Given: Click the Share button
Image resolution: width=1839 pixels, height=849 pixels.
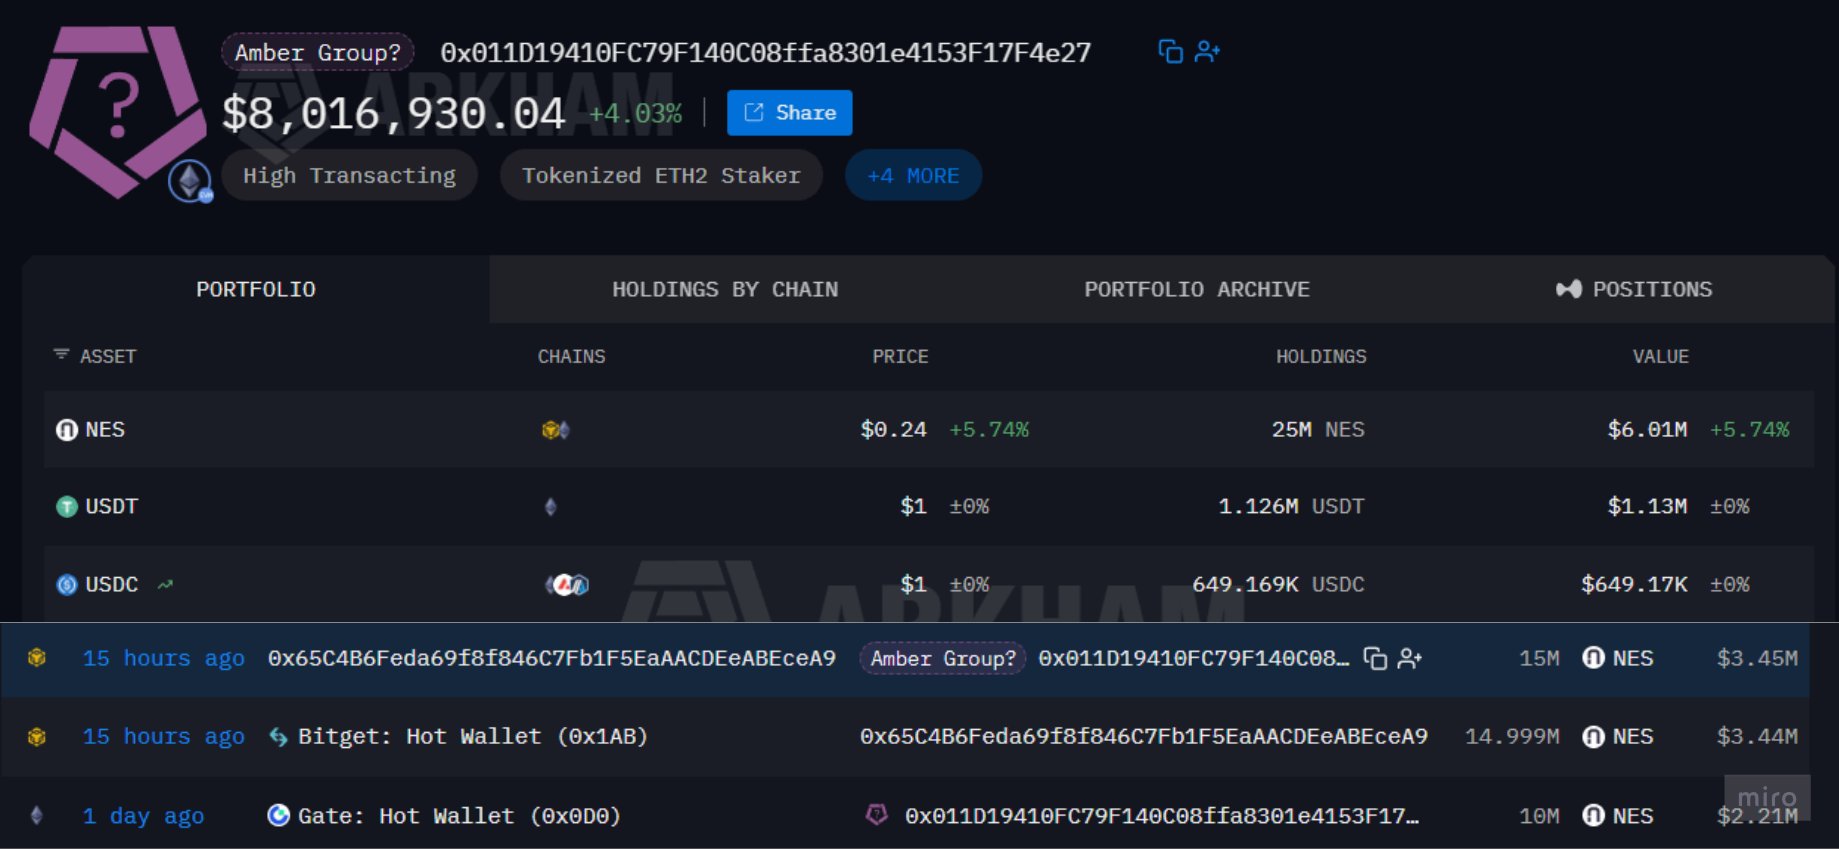Looking at the screenshot, I should [790, 113].
